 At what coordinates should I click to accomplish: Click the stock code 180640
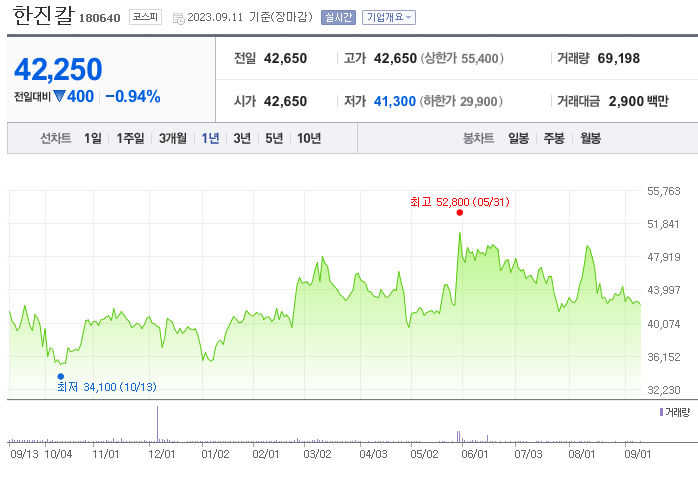click(x=100, y=18)
